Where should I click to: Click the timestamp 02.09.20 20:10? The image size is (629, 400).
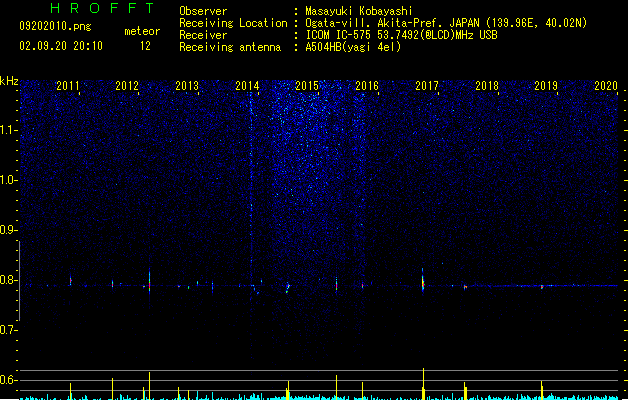tap(61, 46)
